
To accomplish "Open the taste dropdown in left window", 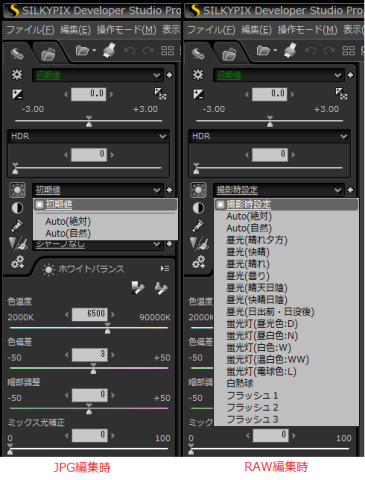I will 98,75.
